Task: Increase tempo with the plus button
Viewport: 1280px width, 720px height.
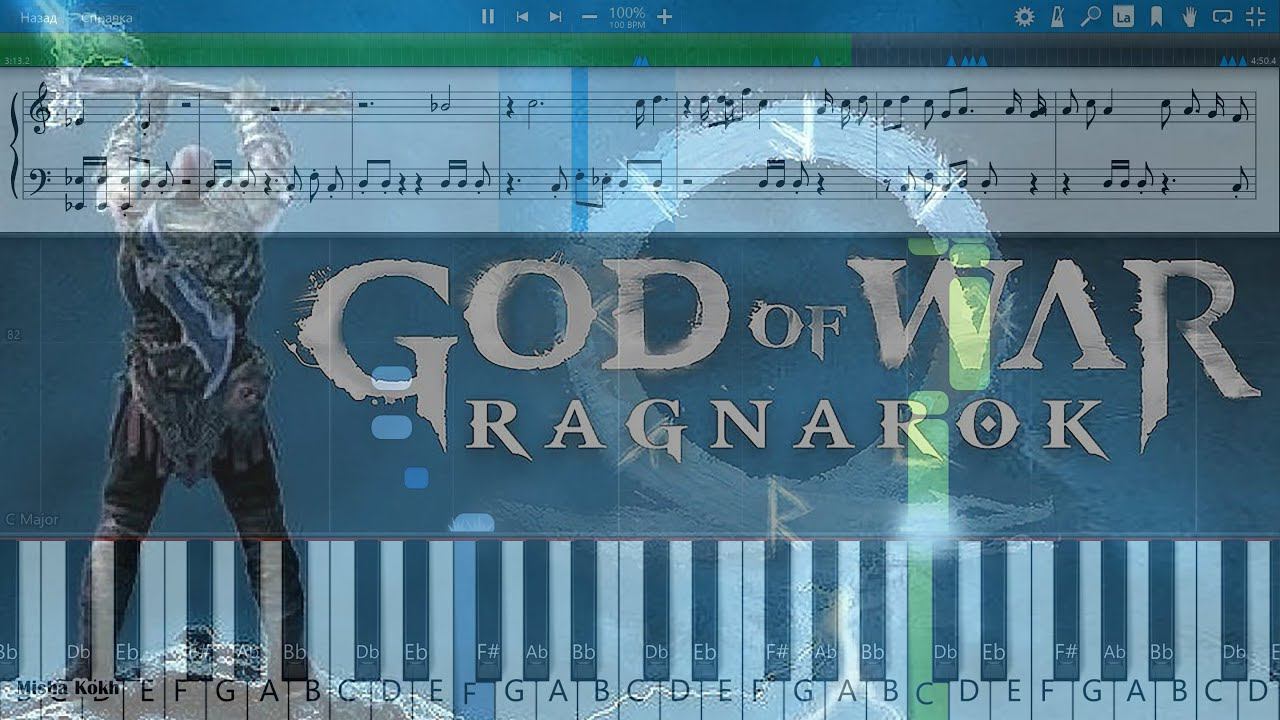Action: [664, 16]
